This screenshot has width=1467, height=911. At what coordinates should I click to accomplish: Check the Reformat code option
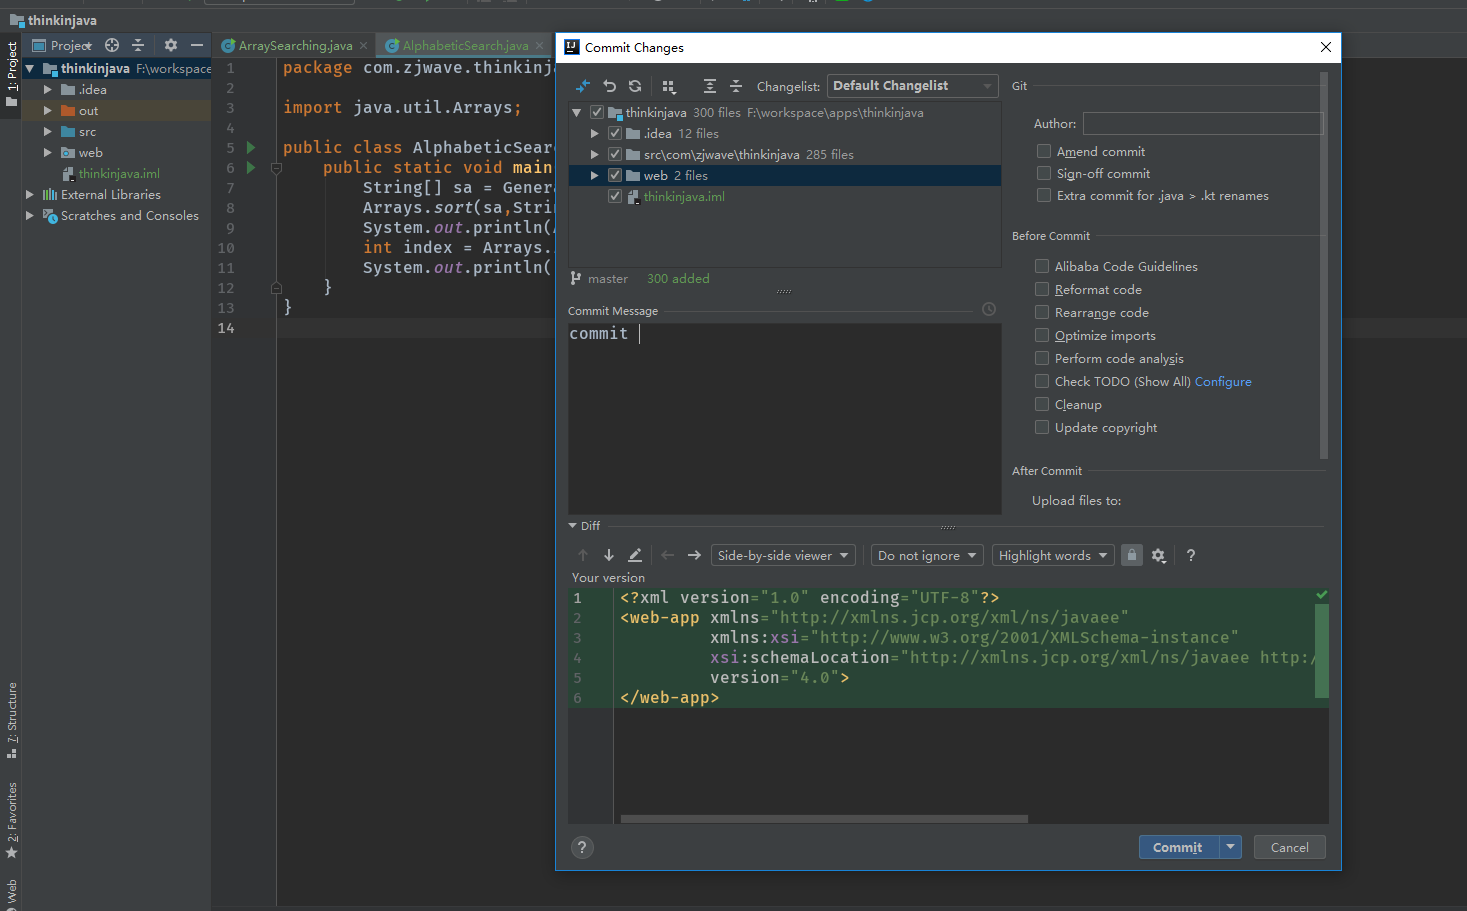coord(1042,290)
